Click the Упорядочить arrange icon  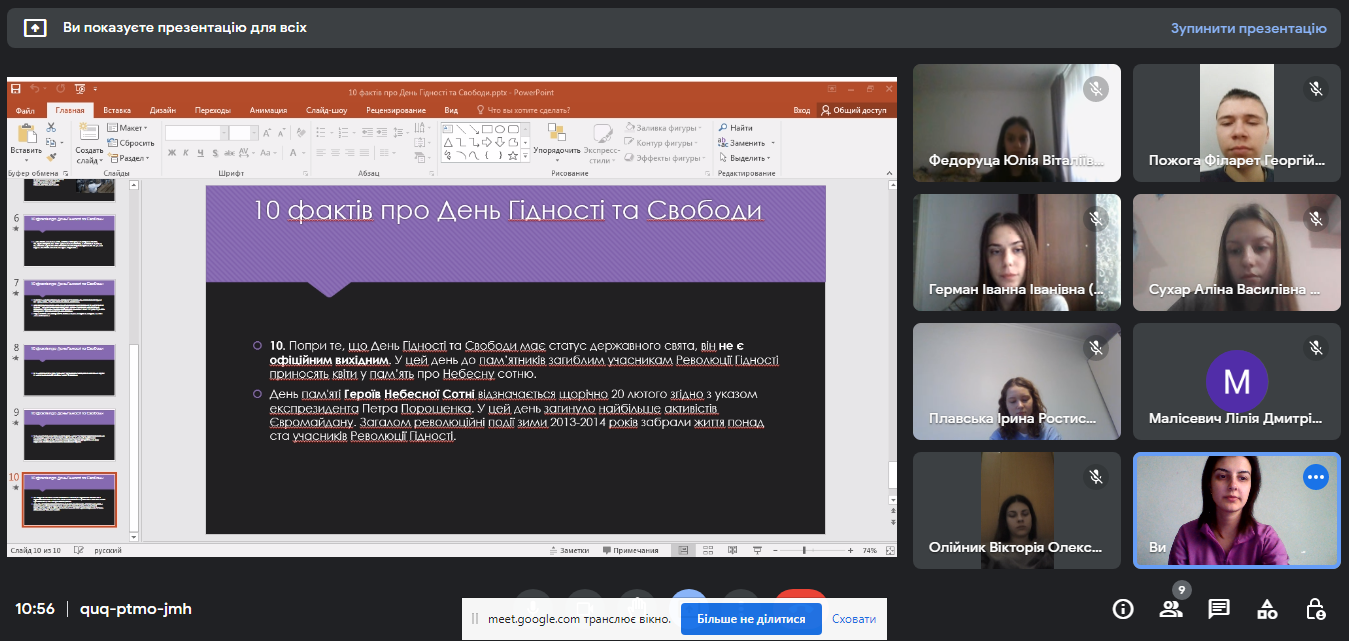(x=556, y=133)
